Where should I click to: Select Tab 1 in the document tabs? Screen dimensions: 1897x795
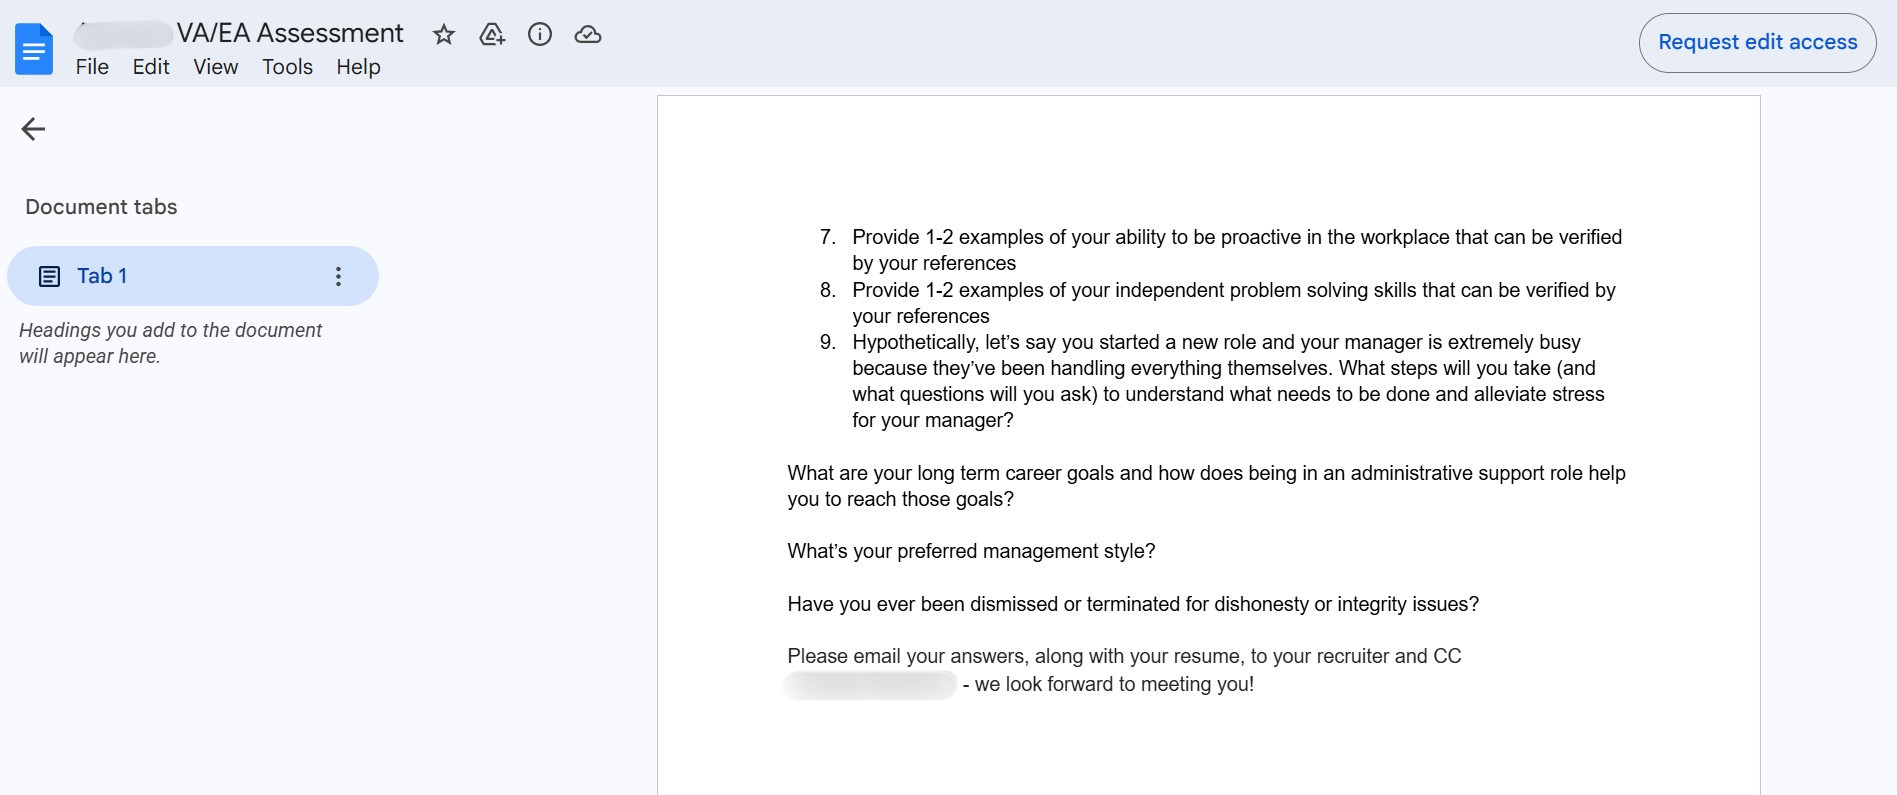[102, 277]
